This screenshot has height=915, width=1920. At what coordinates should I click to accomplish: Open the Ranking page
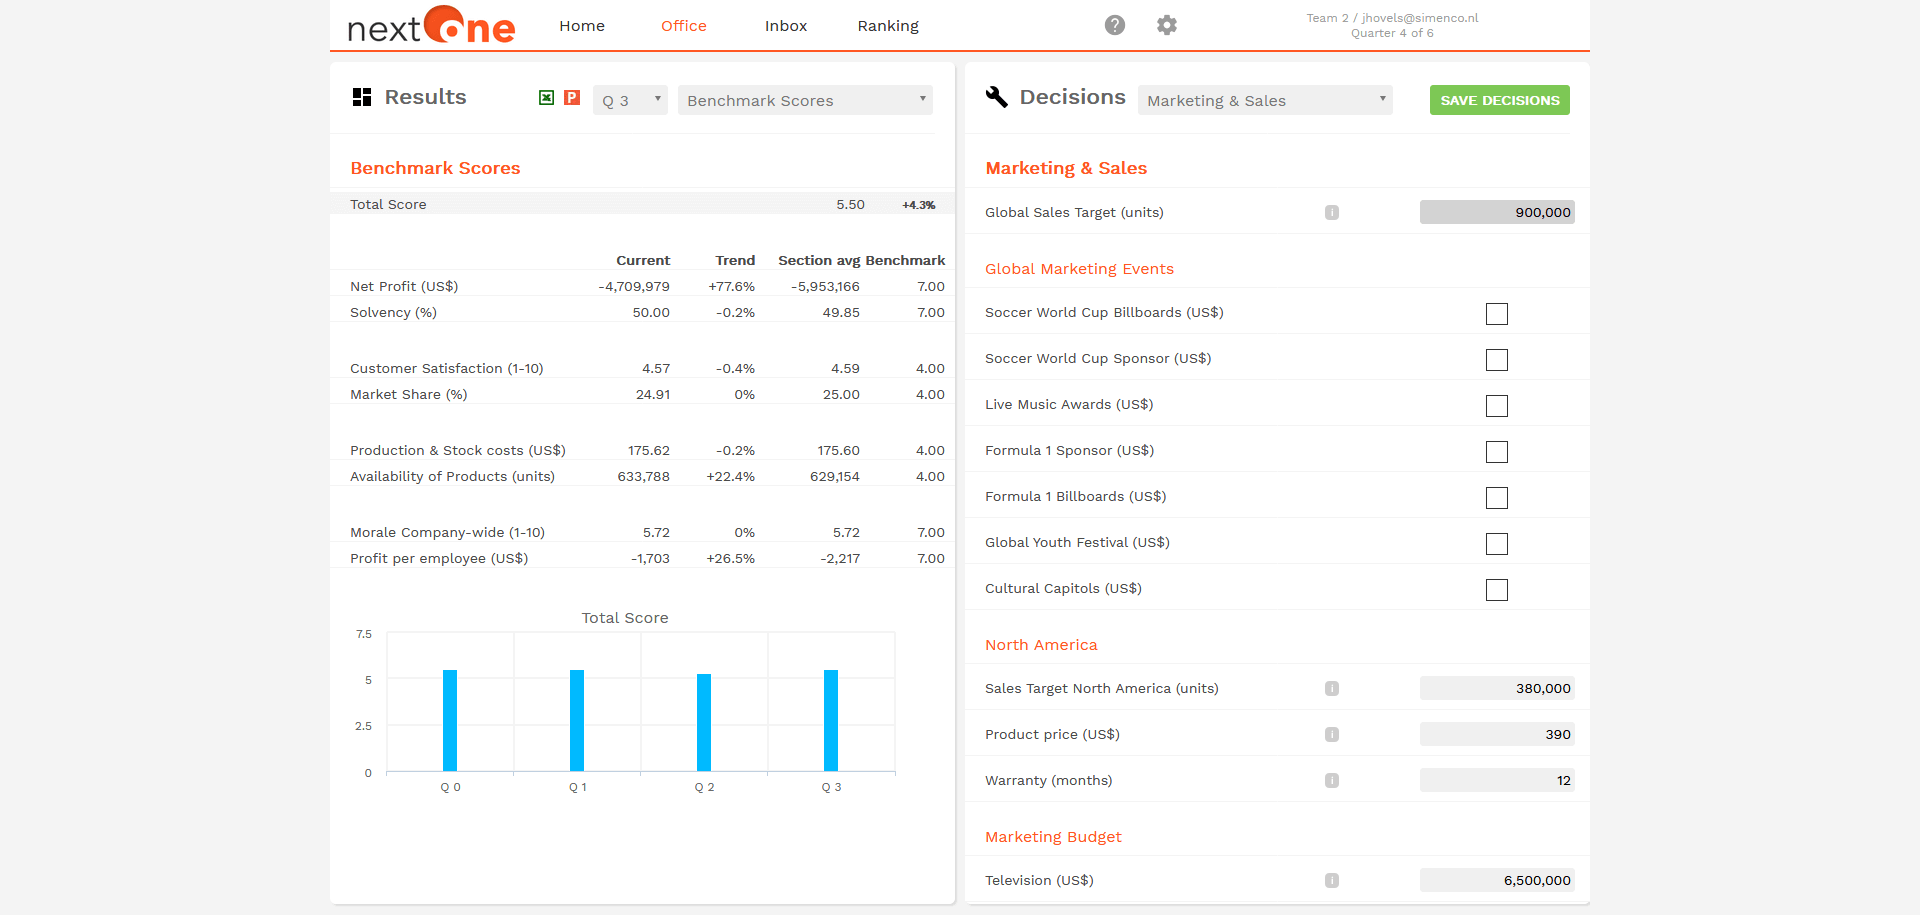888,26
